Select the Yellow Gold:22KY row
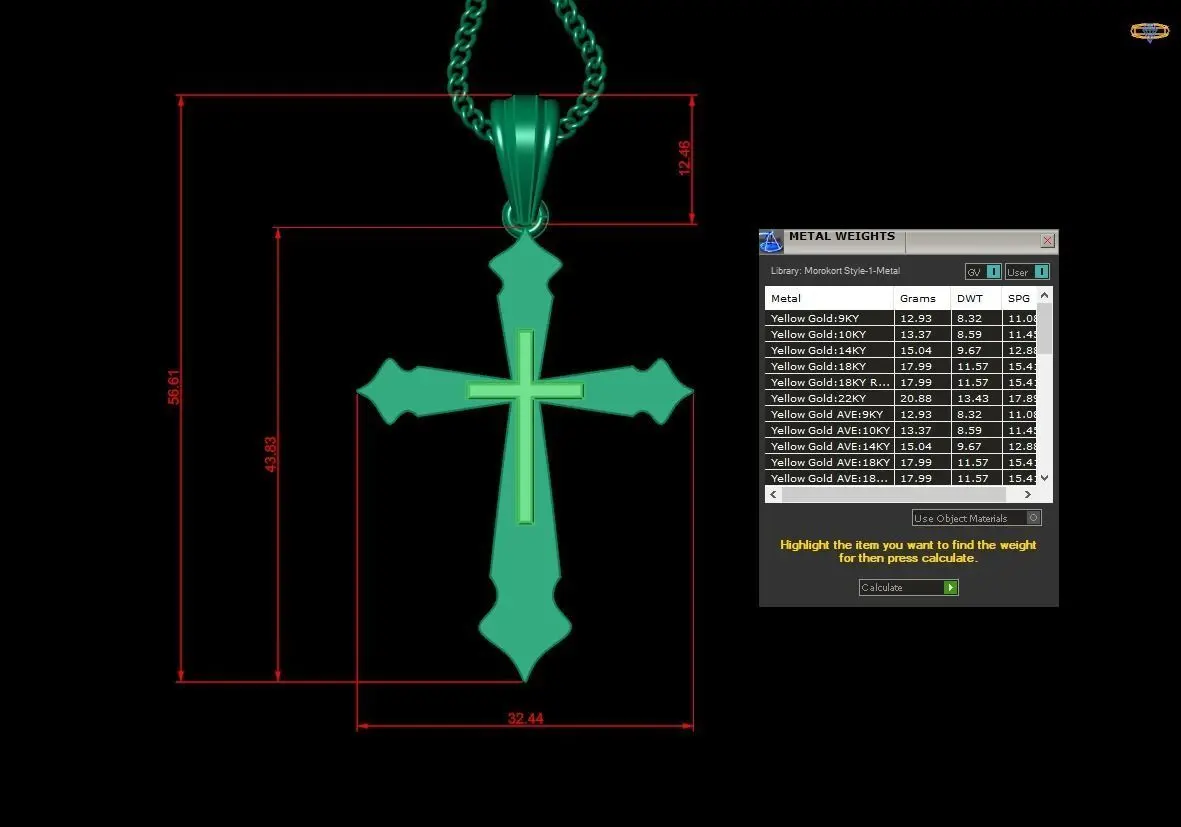The width and height of the screenshot is (1181, 827). (x=901, y=398)
